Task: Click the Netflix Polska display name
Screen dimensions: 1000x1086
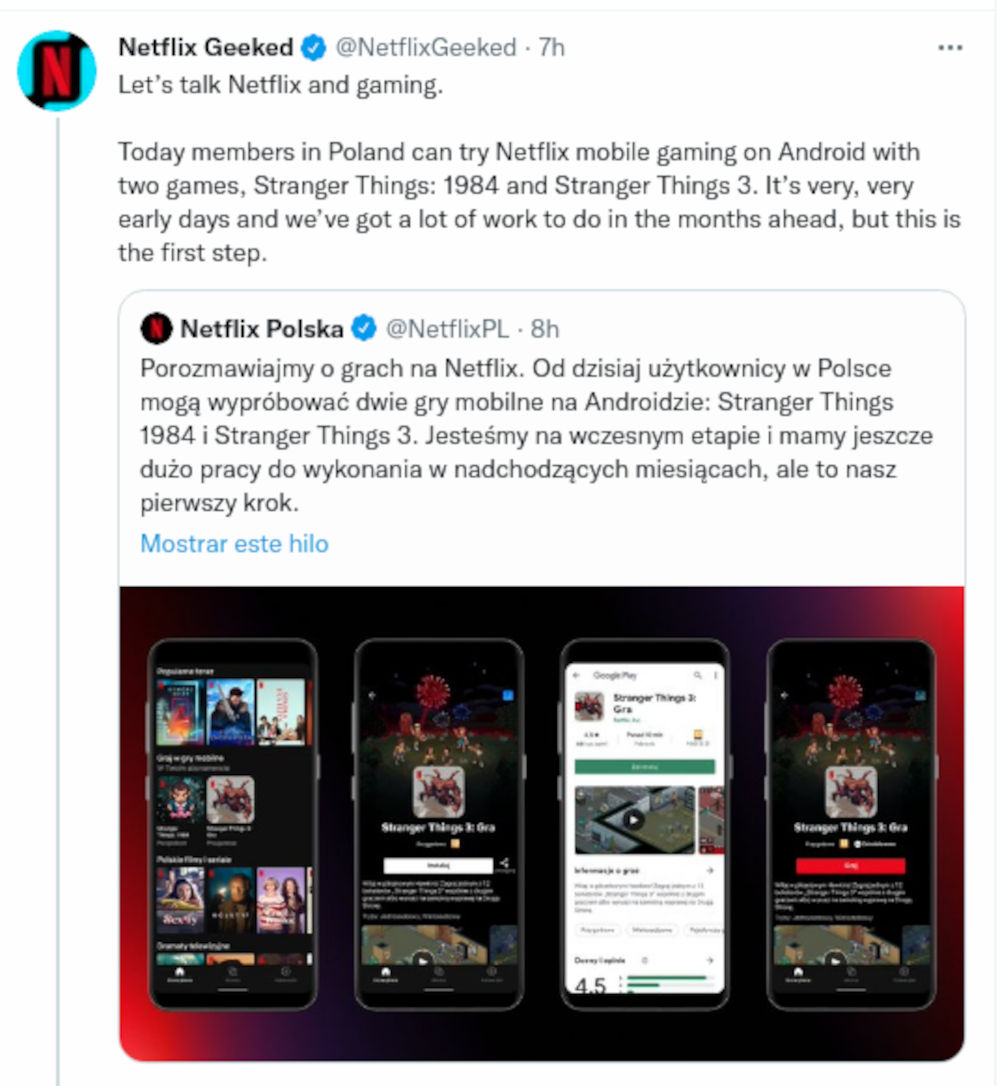Action: 262,329
